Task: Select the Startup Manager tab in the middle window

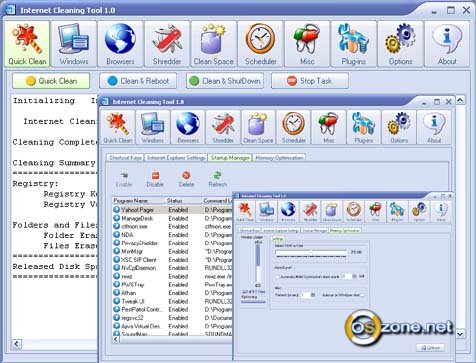Action: tap(230, 158)
